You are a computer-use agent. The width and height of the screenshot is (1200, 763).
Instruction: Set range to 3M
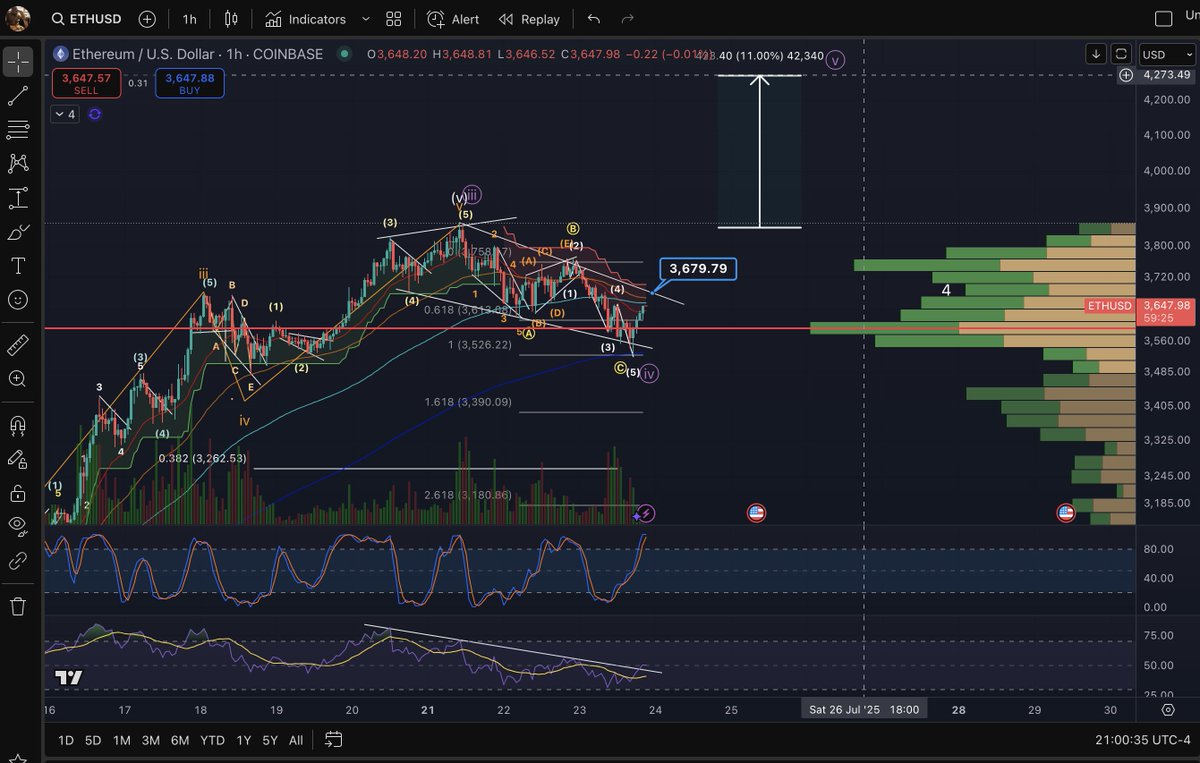[x=151, y=740]
